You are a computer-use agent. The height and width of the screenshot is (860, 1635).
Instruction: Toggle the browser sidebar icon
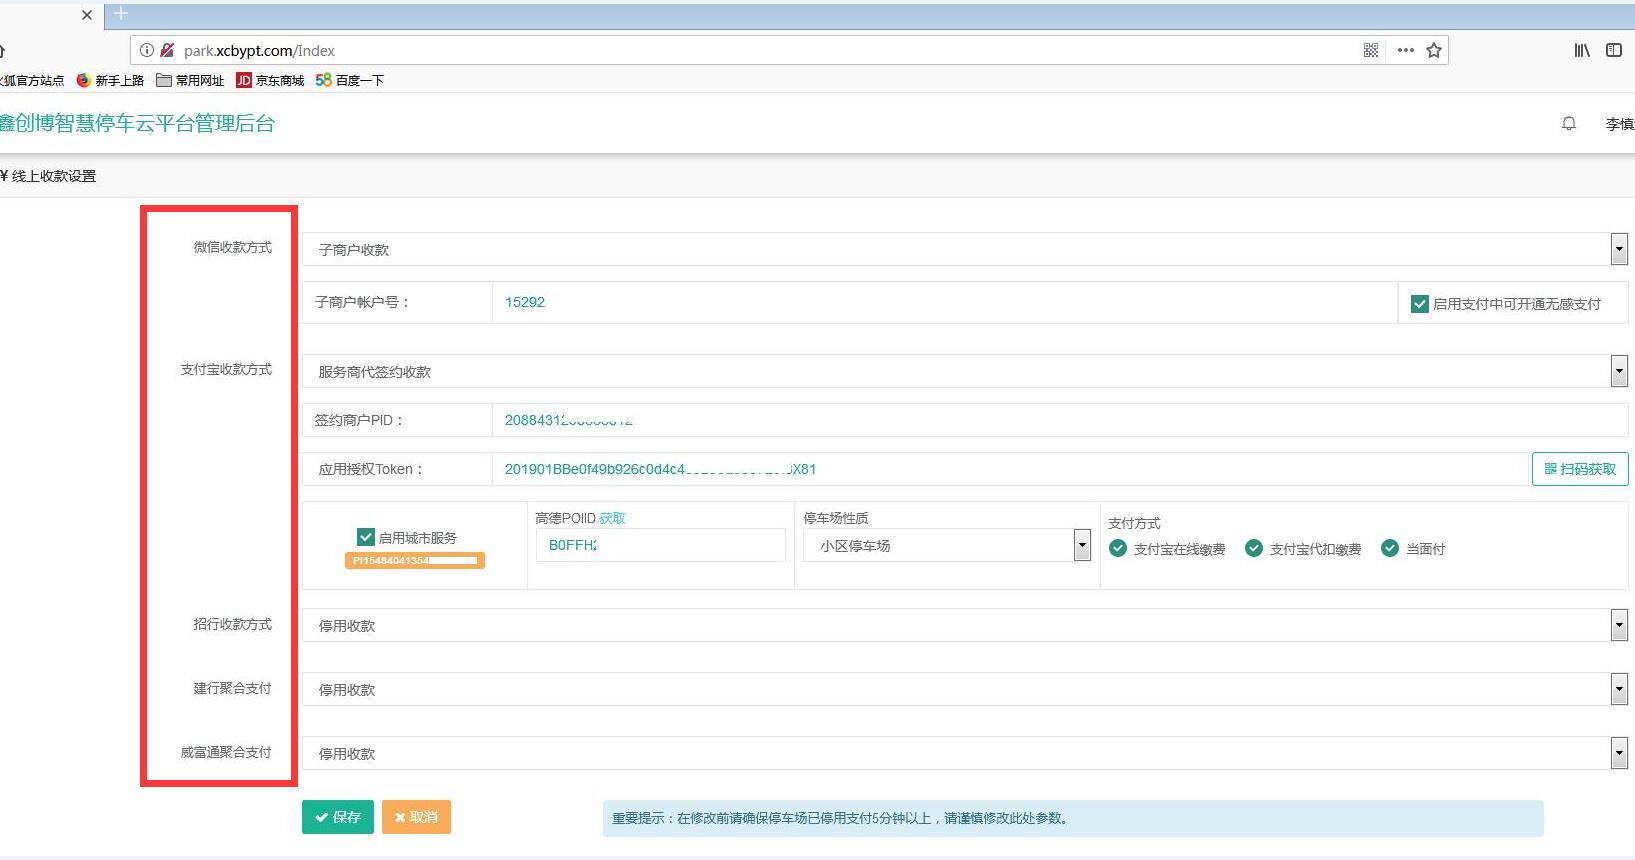1613,50
